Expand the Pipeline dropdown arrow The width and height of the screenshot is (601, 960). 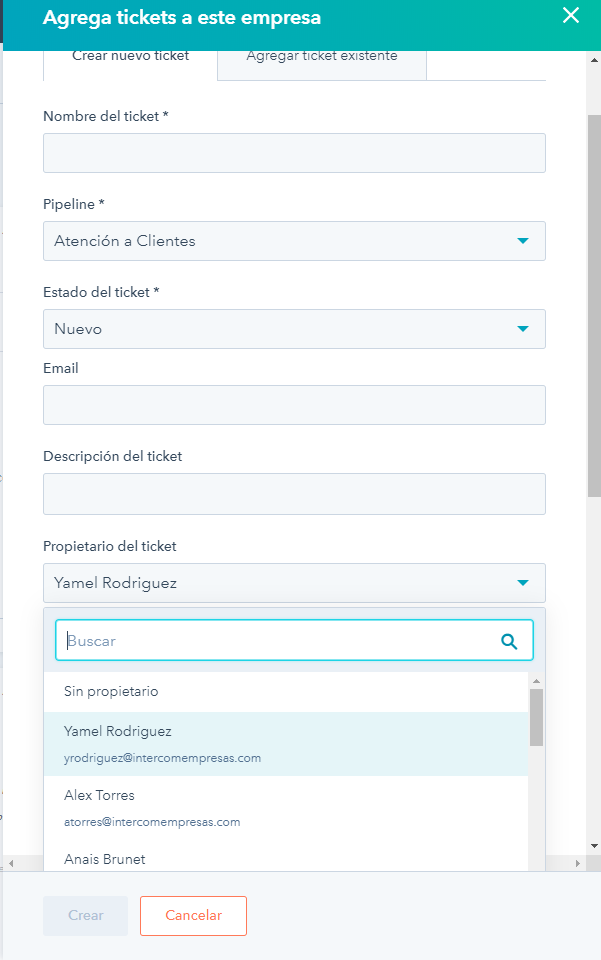tap(522, 241)
